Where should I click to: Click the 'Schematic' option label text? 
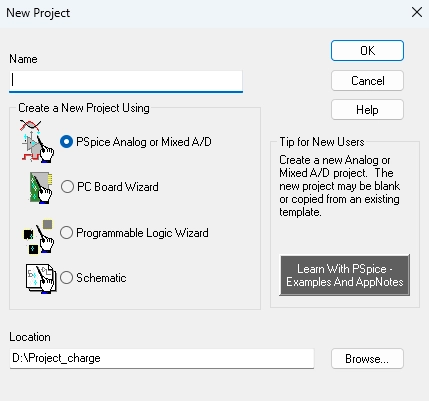pos(101,278)
